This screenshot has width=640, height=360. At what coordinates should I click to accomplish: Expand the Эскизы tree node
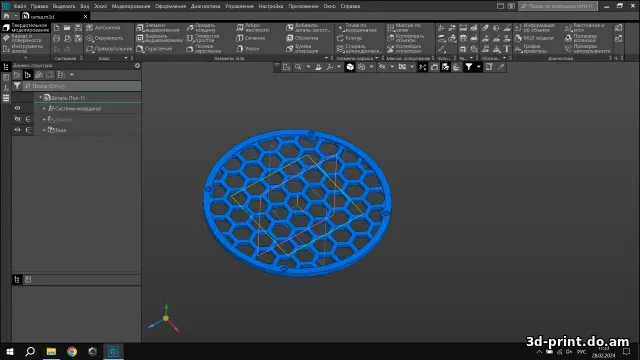[x=44, y=119]
